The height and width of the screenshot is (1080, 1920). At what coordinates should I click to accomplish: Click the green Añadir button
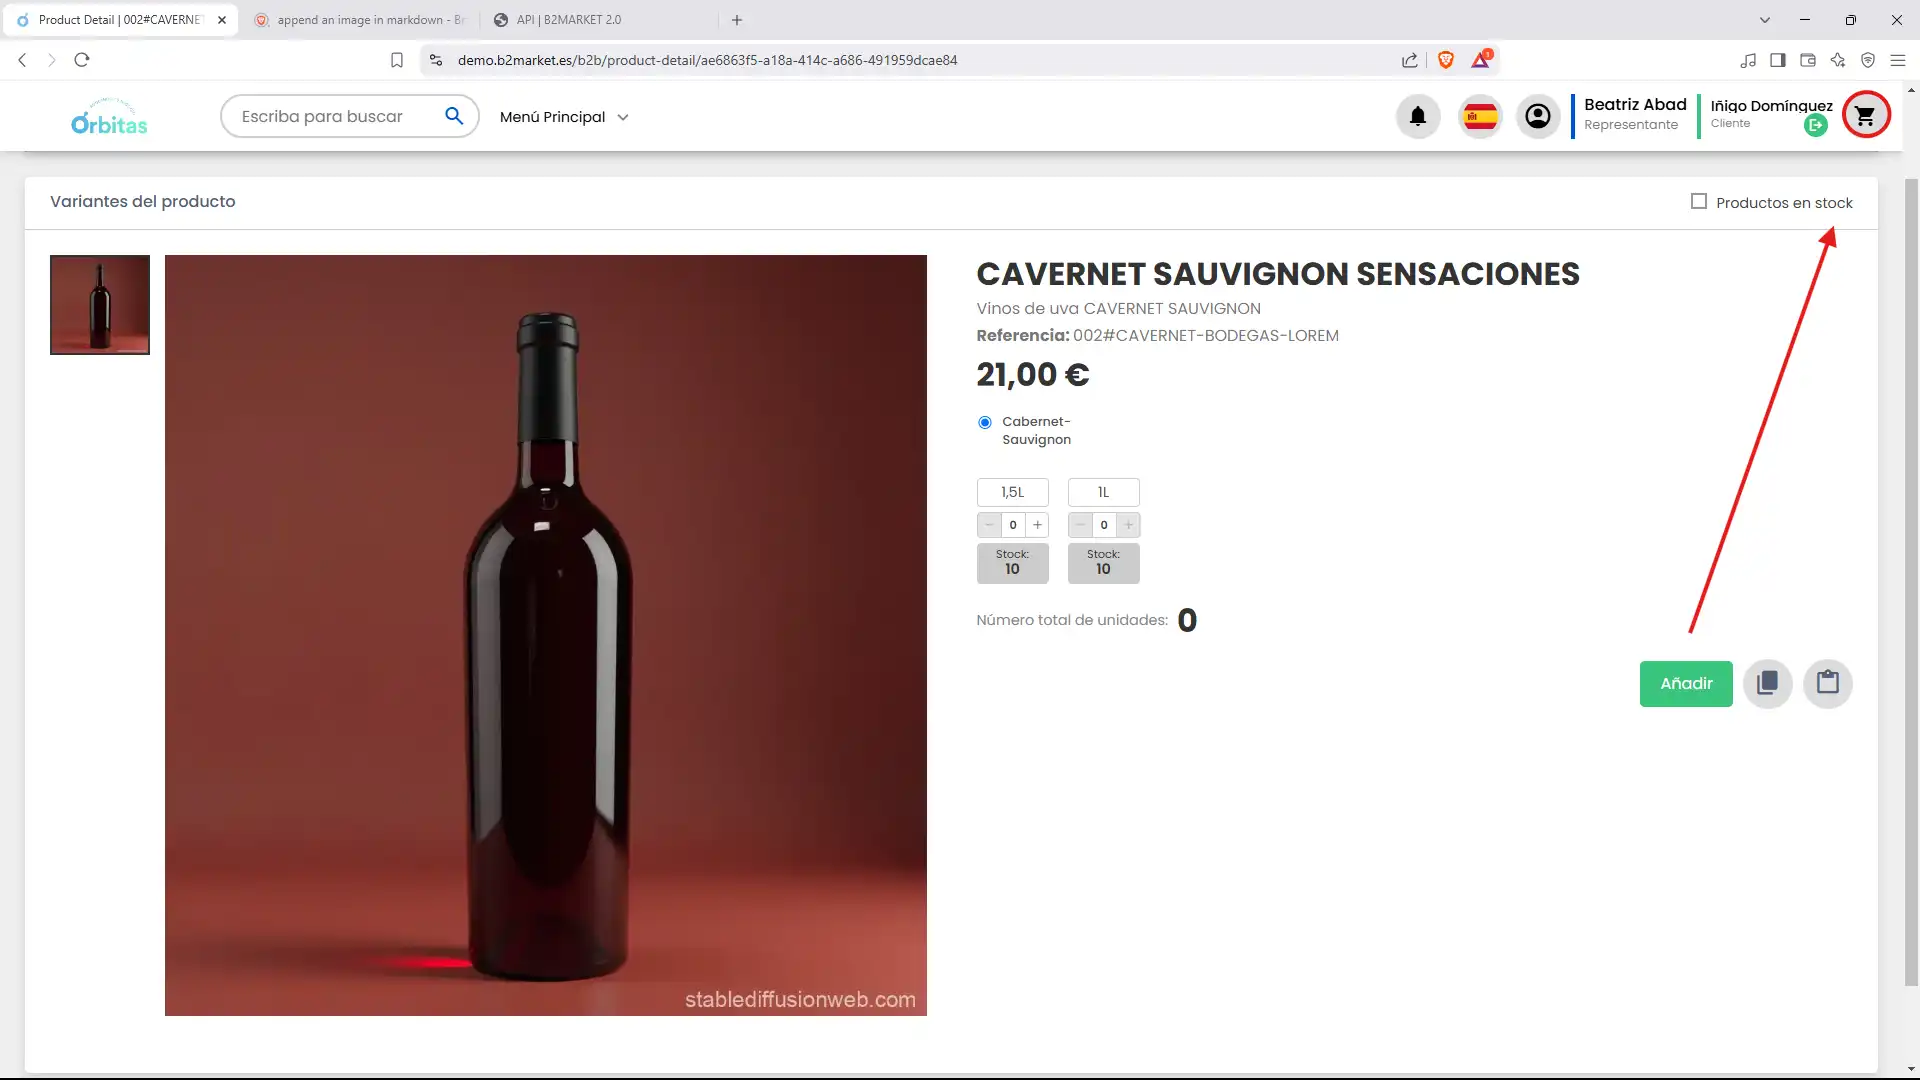1686,683
